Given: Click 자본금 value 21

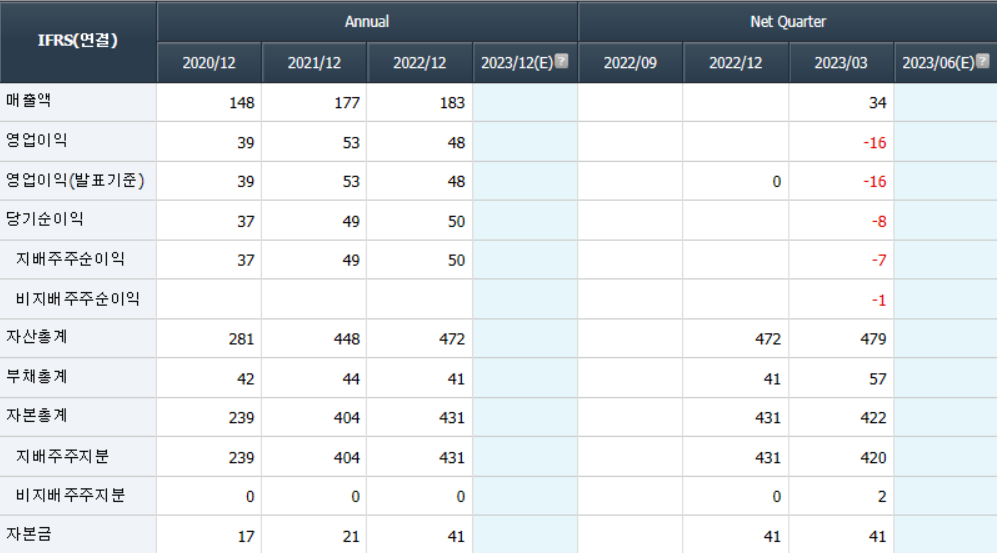Looking at the screenshot, I should tap(351, 537).
